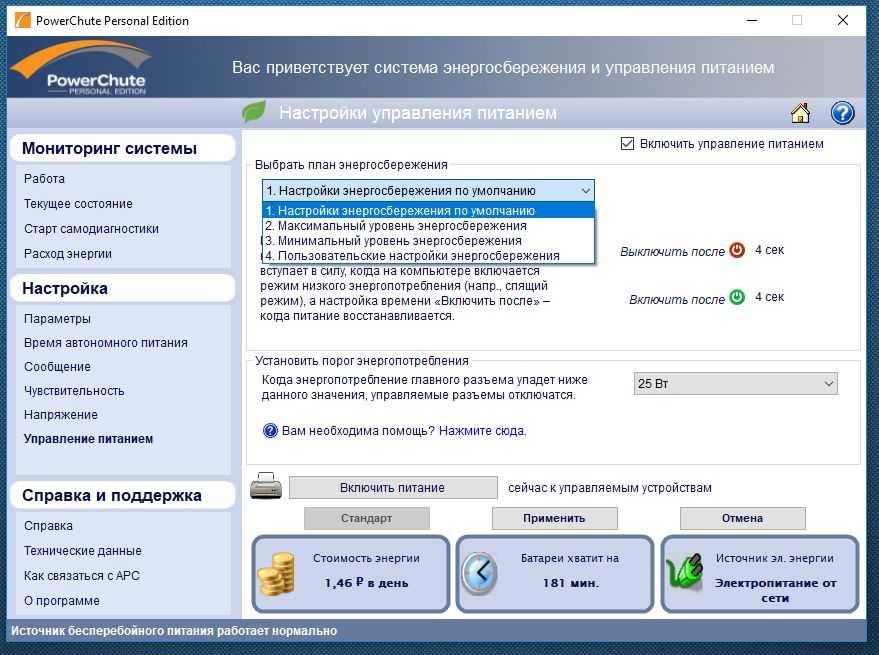Click the energy cost coins icon
The image size is (879, 655).
[277, 576]
